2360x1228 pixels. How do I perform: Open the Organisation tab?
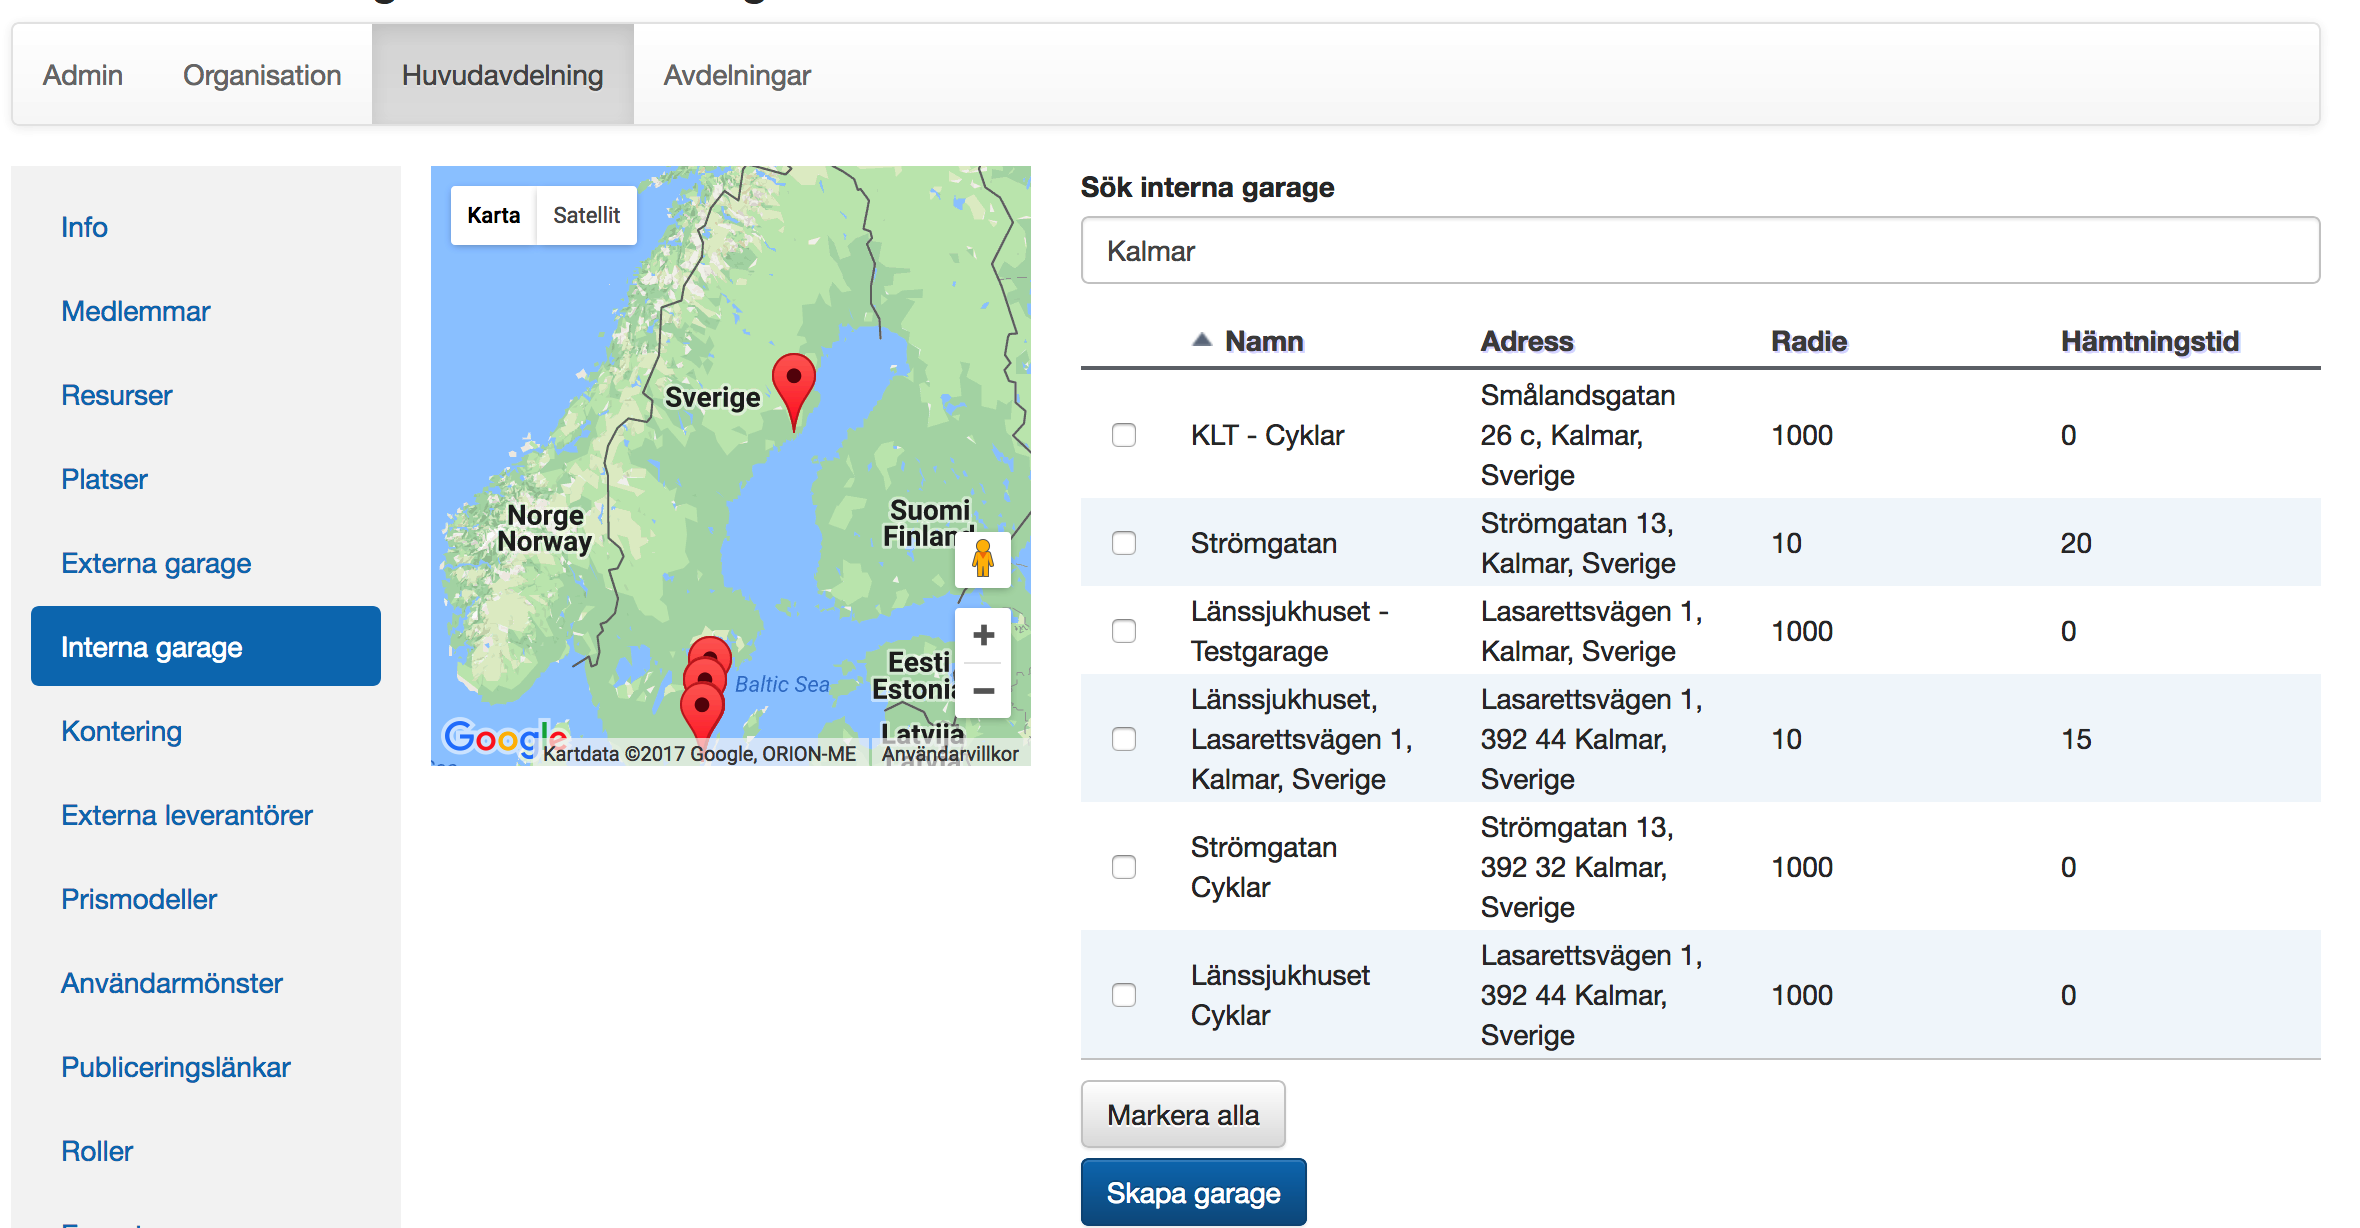pyautogui.click(x=262, y=75)
